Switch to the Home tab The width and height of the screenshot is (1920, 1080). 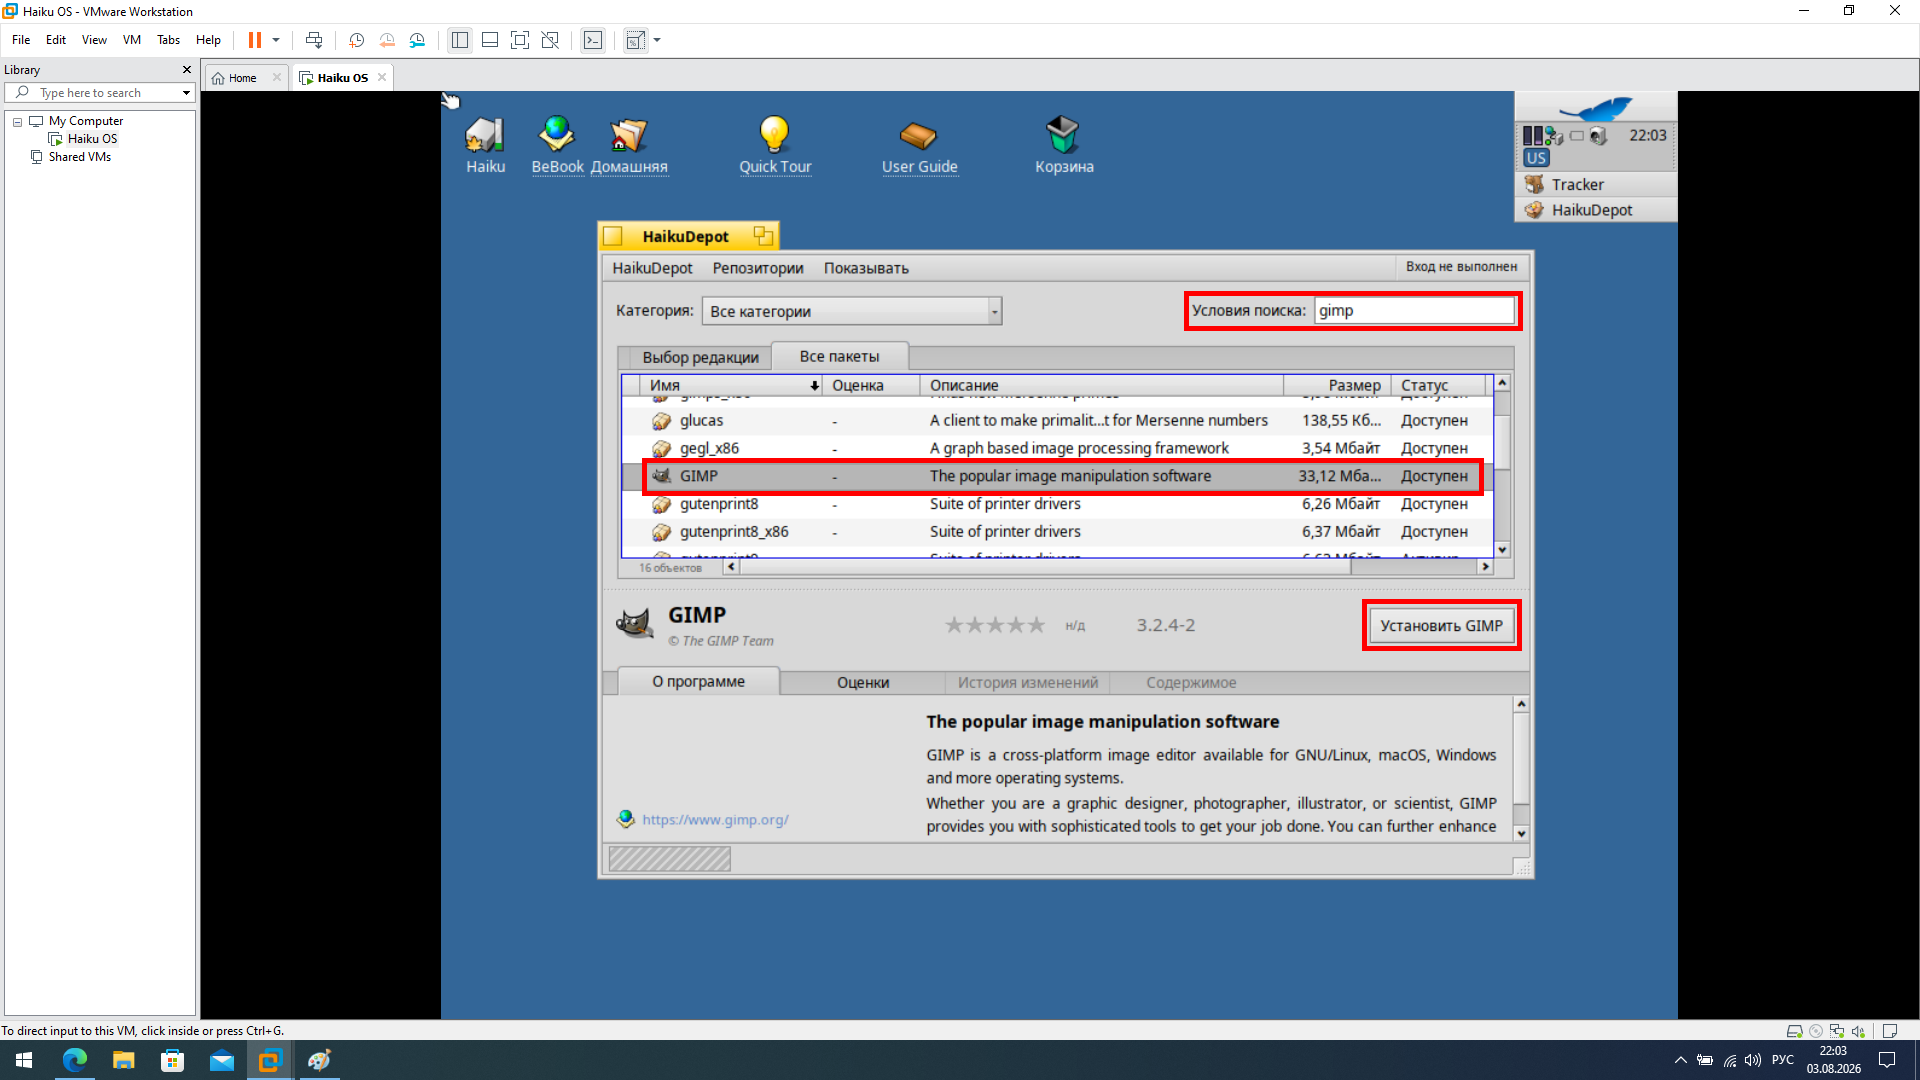[x=242, y=78]
